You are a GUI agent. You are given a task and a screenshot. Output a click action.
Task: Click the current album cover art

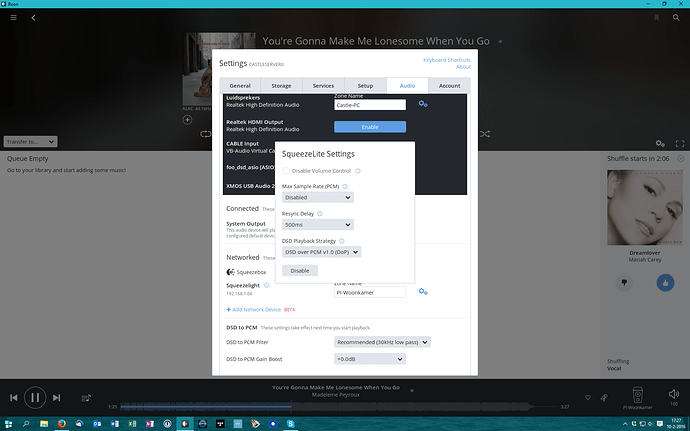click(219, 69)
